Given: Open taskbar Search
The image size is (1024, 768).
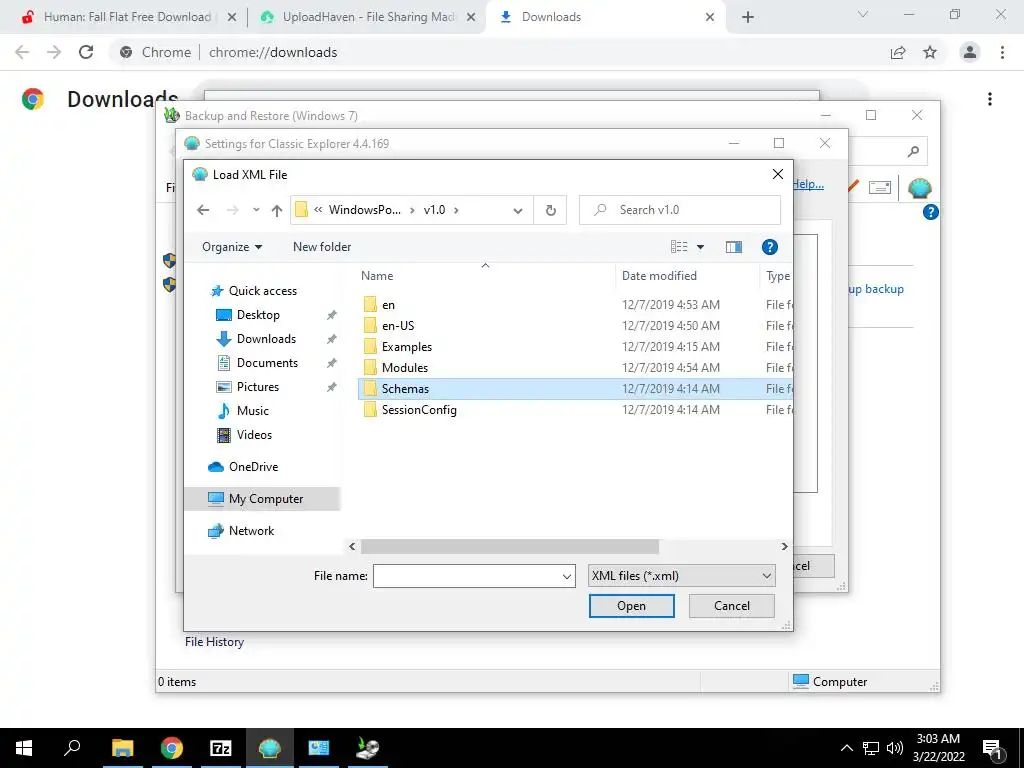Looking at the screenshot, I should [72, 748].
